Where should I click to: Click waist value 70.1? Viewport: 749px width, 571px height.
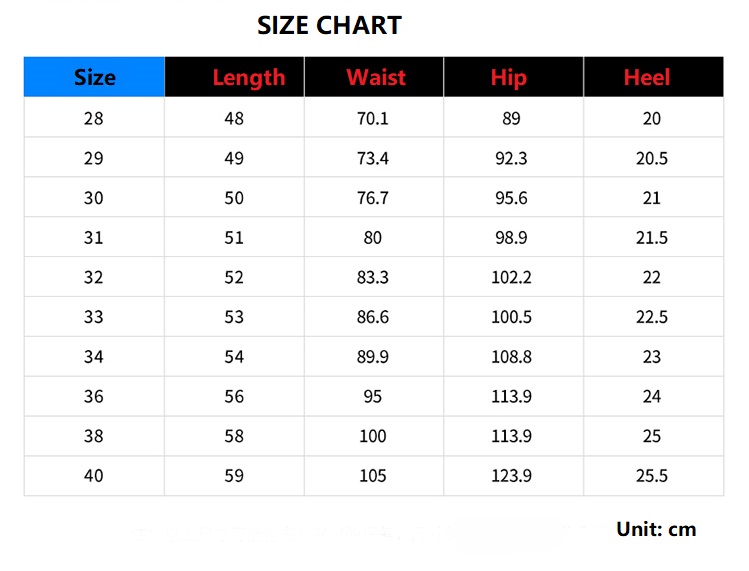click(373, 118)
